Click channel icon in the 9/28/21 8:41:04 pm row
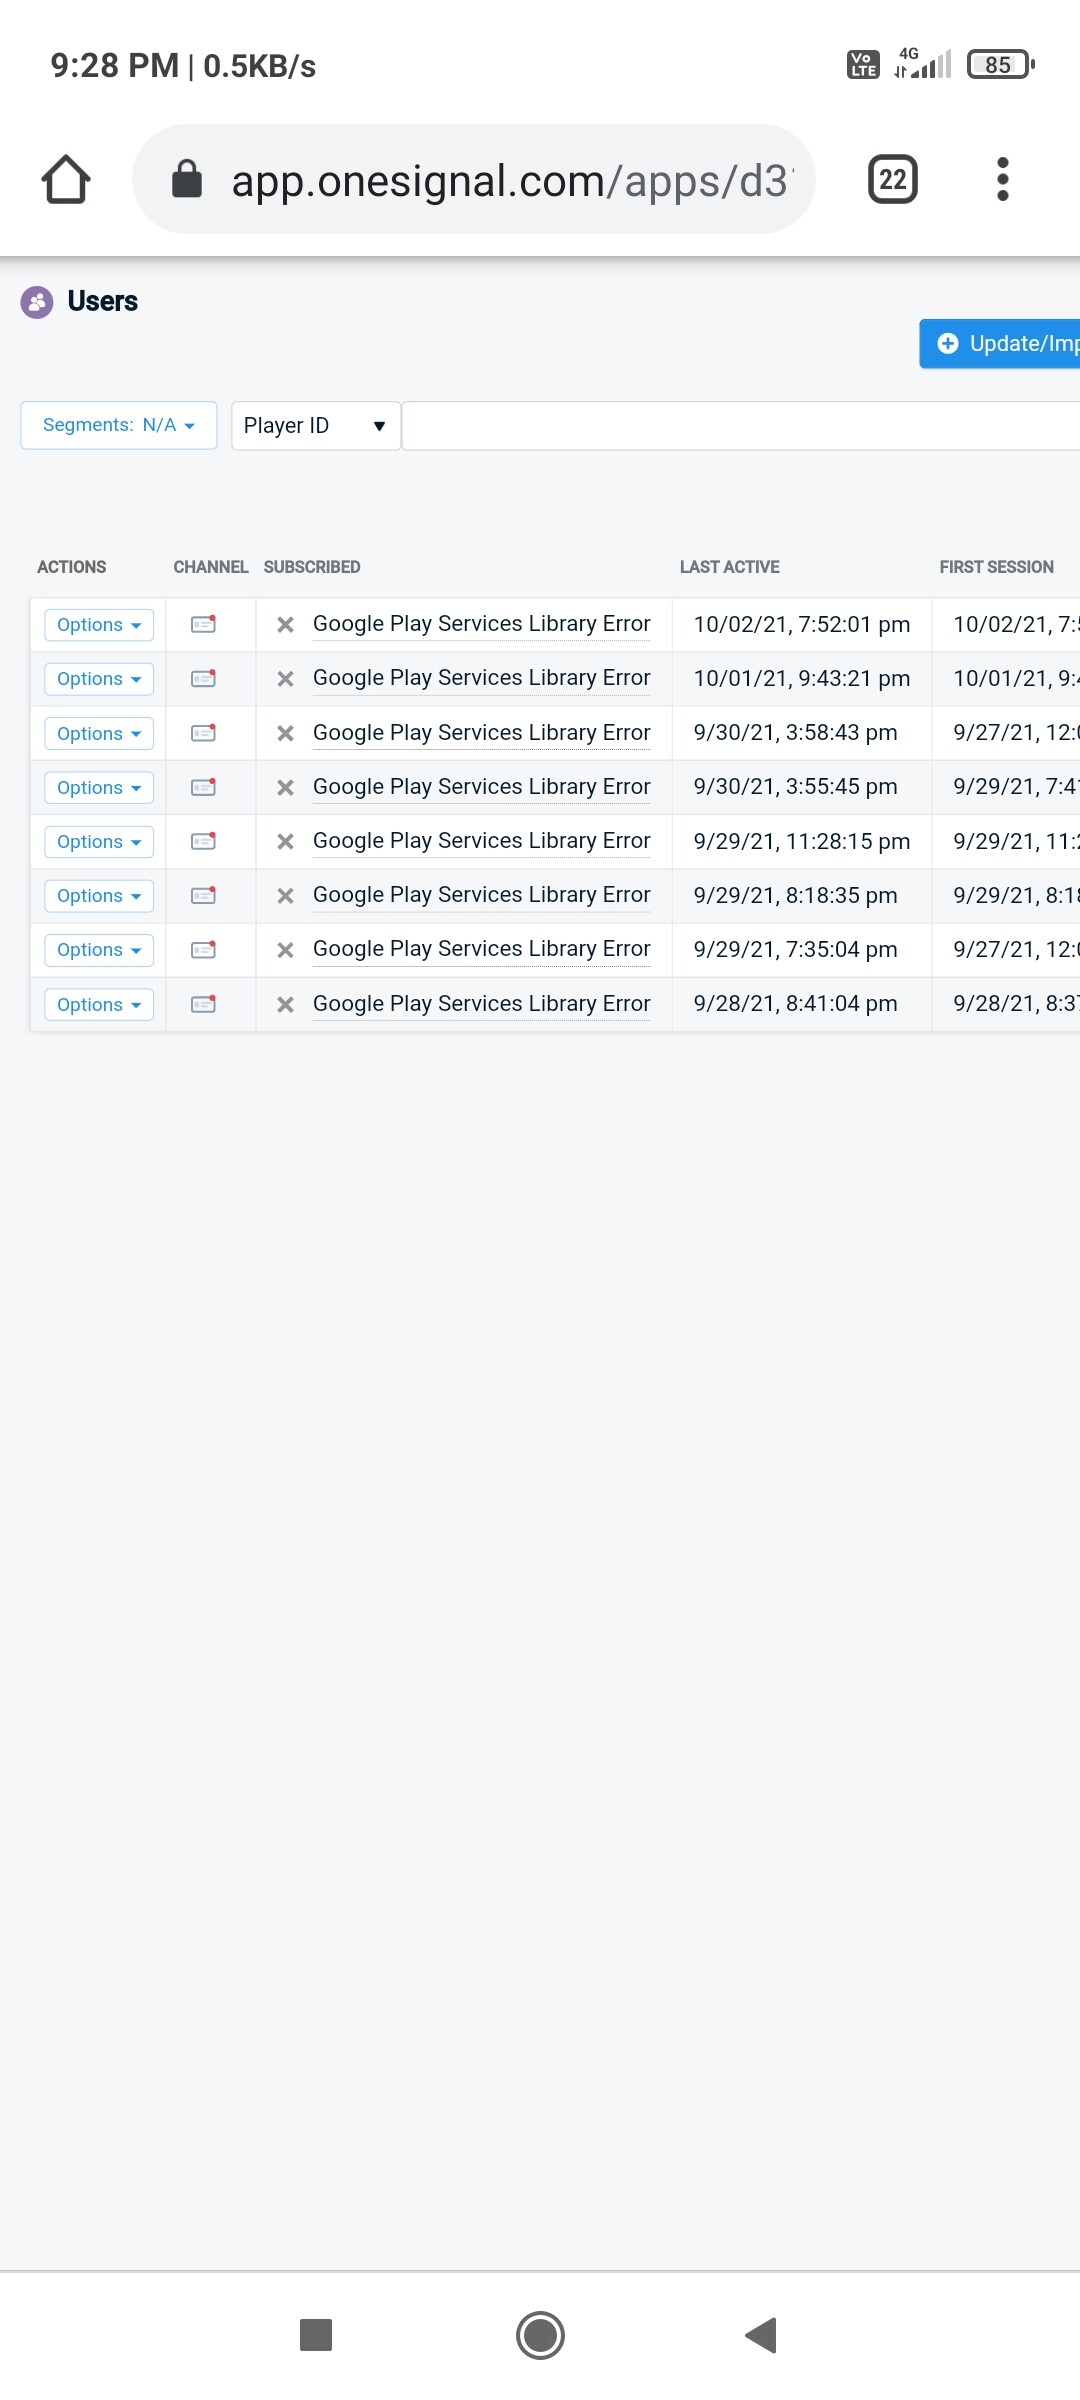This screenshot has height=2400, width=1080. coord(204,1004)
